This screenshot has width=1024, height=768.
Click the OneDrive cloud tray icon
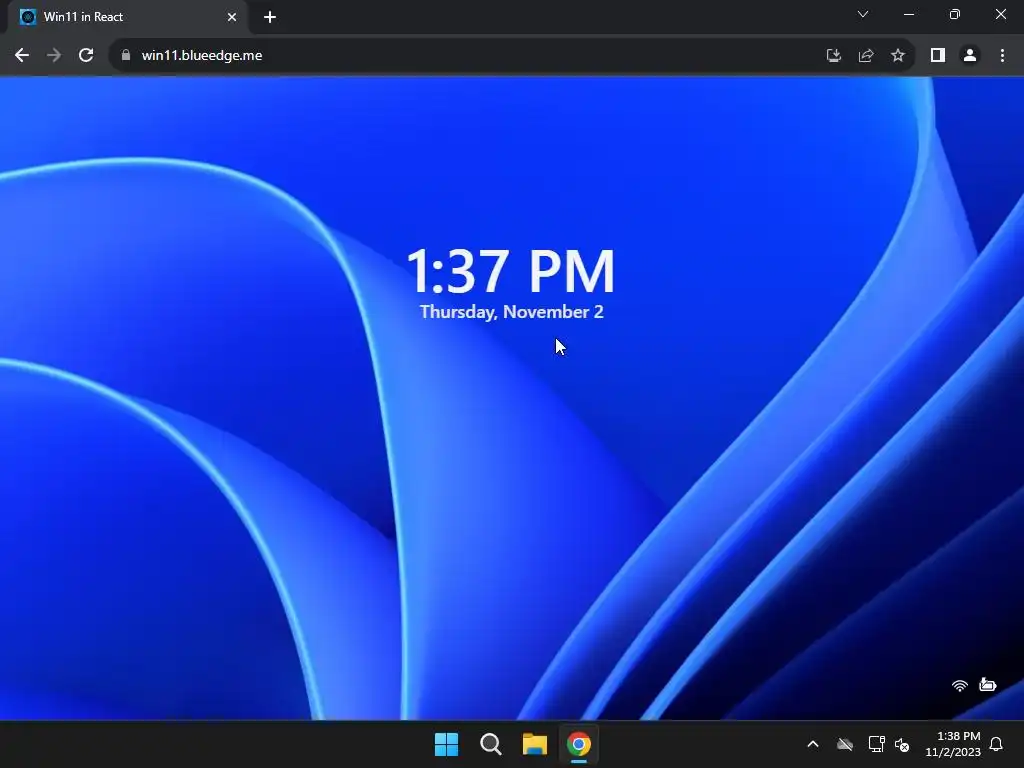point(845,744)
